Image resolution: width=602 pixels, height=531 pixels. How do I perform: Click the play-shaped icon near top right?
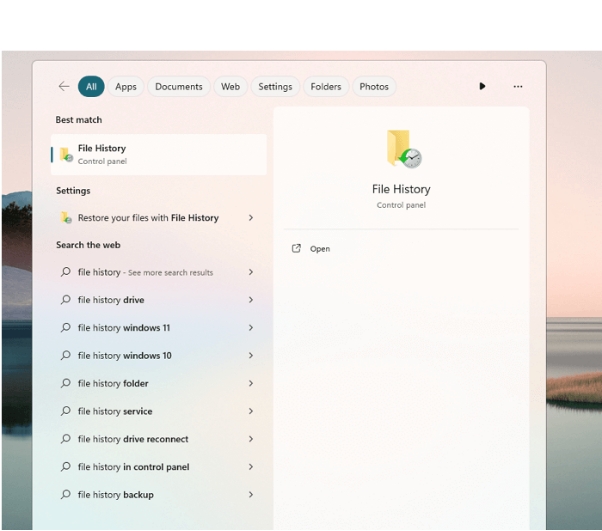pyautogui.click(x=482, y=86)
